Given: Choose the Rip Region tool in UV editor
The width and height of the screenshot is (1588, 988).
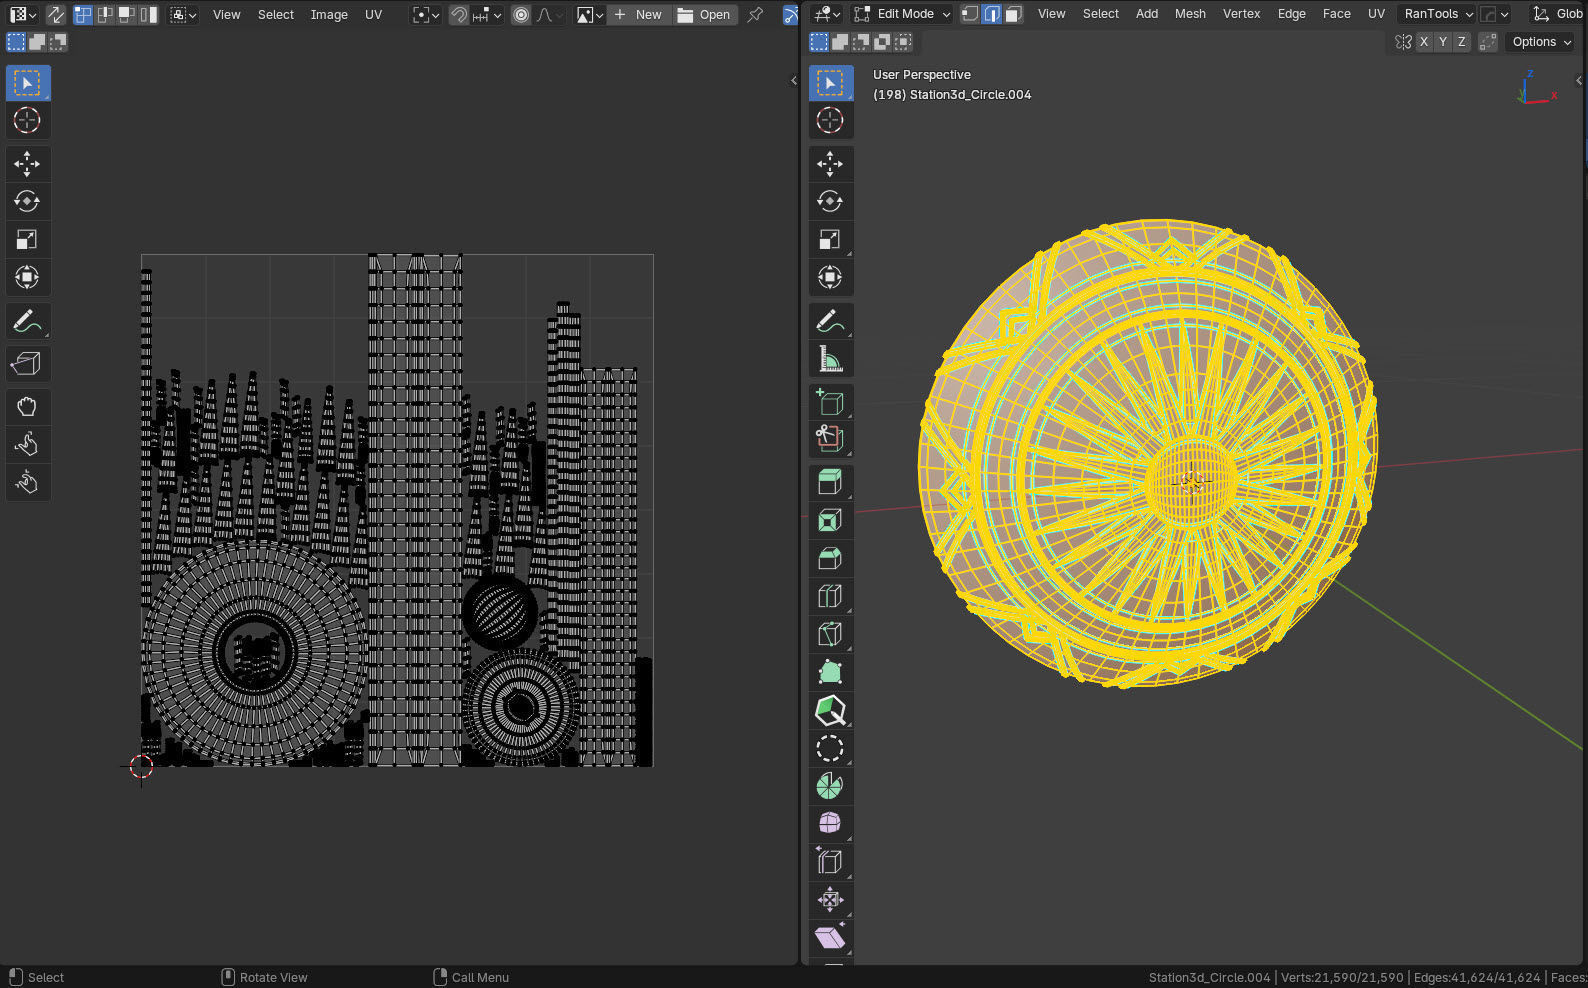Looking at the screenshot, I should 27,364.
